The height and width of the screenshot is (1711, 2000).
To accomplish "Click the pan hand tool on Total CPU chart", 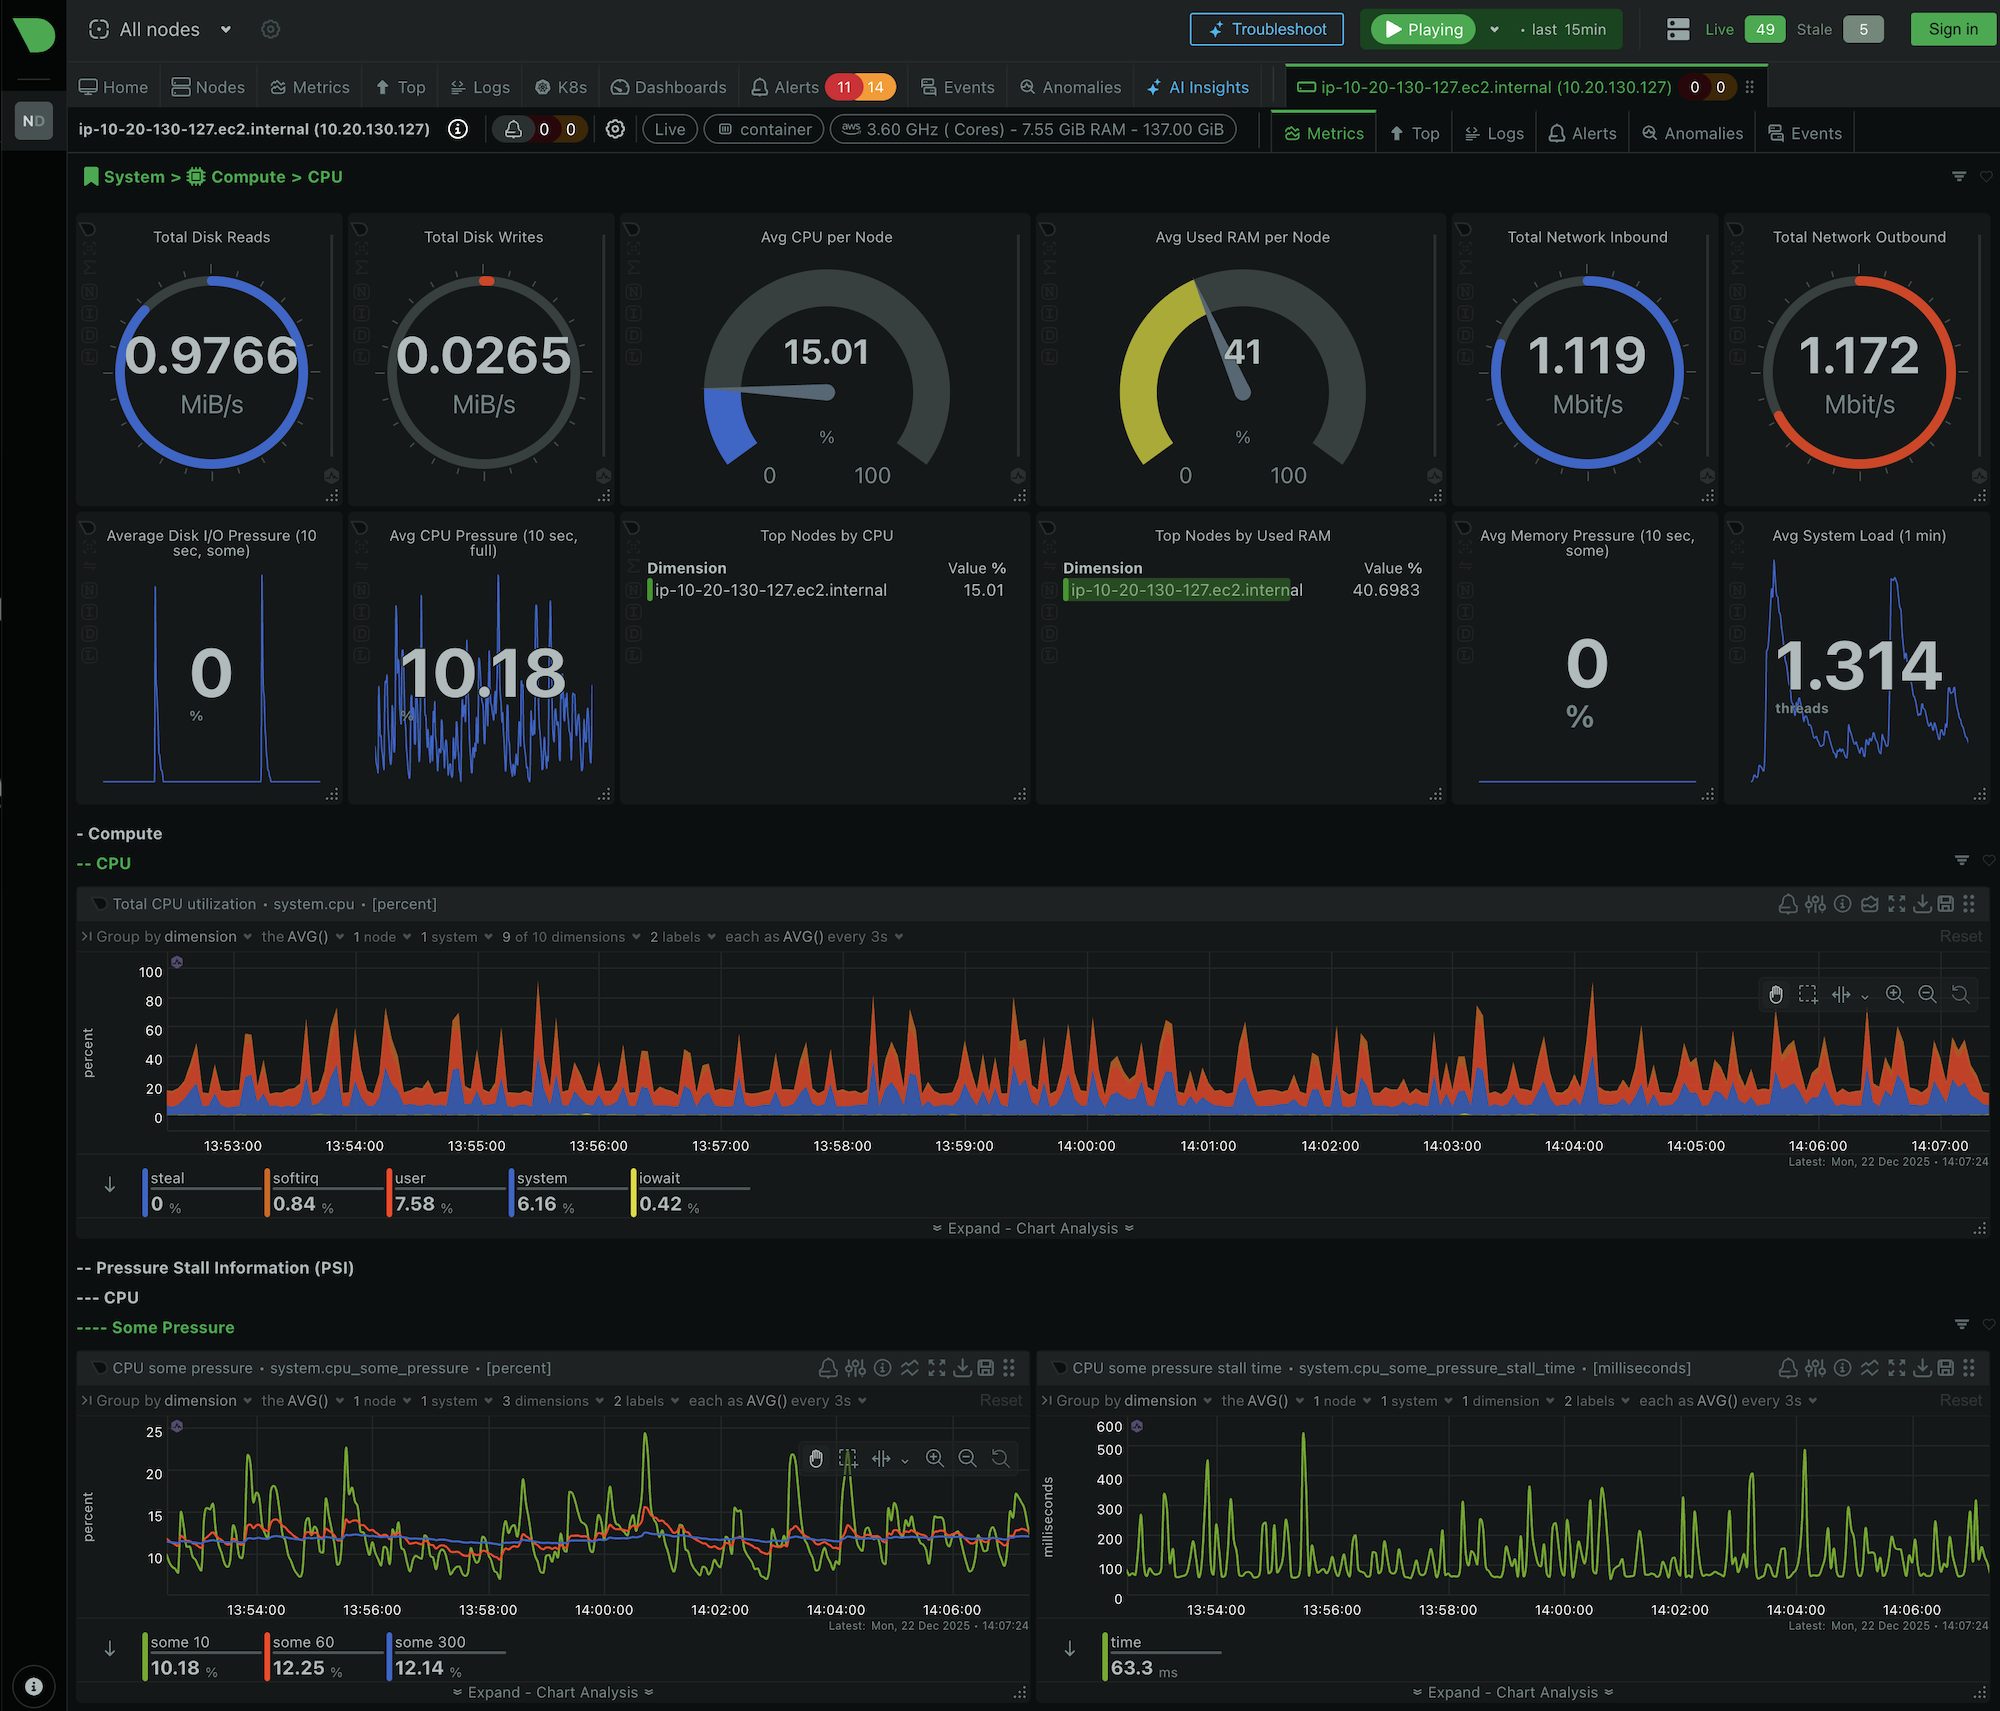I will click(x=1775, y=994).
